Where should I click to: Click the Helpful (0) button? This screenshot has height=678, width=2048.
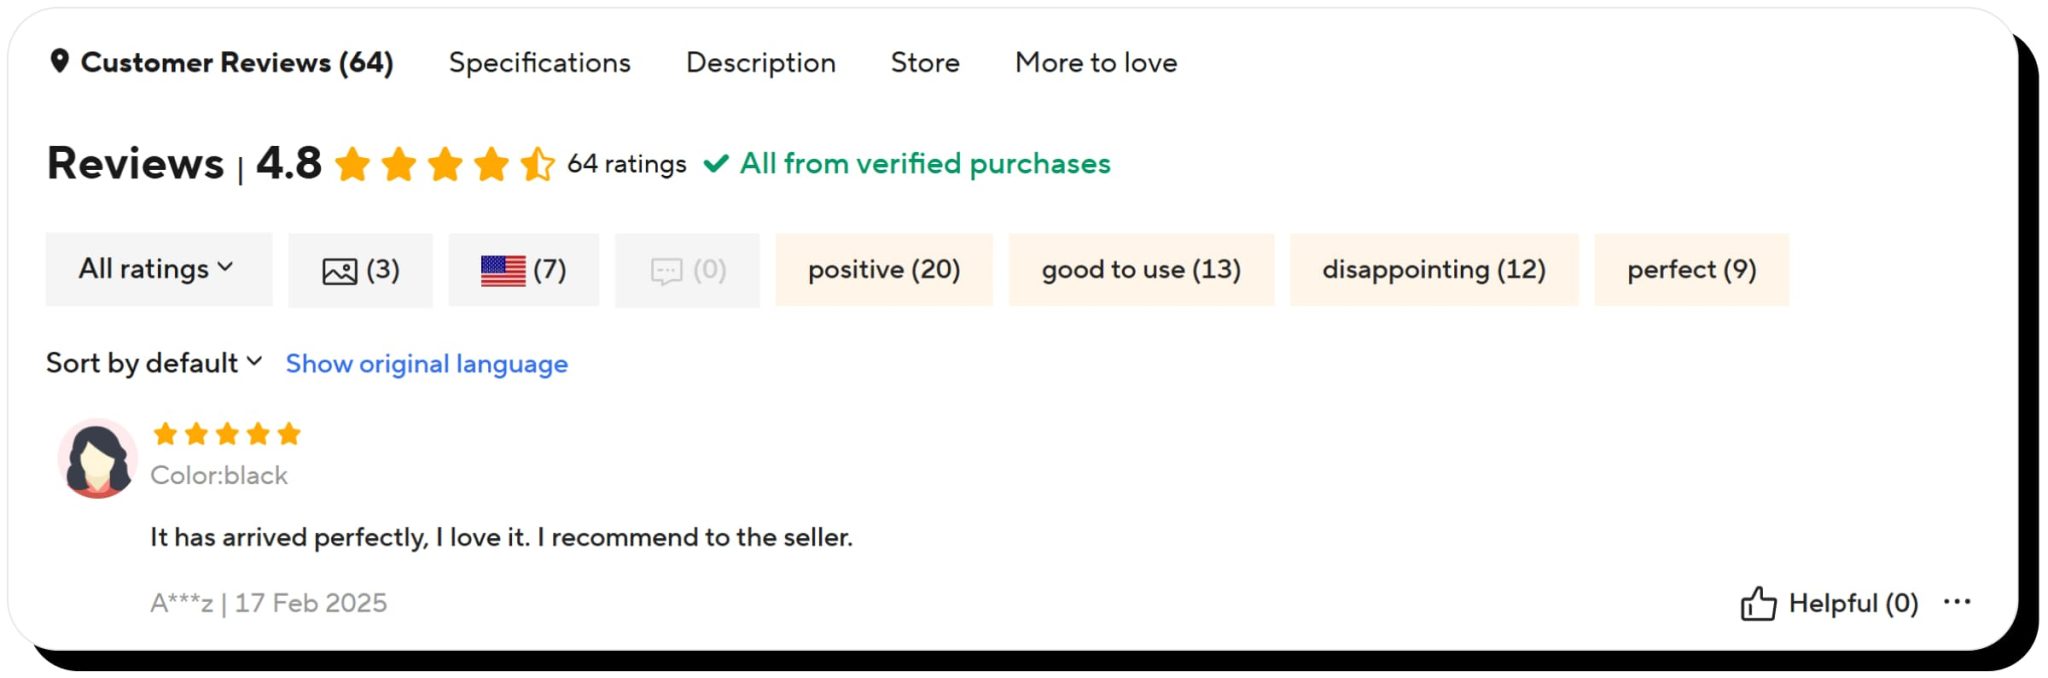pyautogui.click(x=1852, y=602)
